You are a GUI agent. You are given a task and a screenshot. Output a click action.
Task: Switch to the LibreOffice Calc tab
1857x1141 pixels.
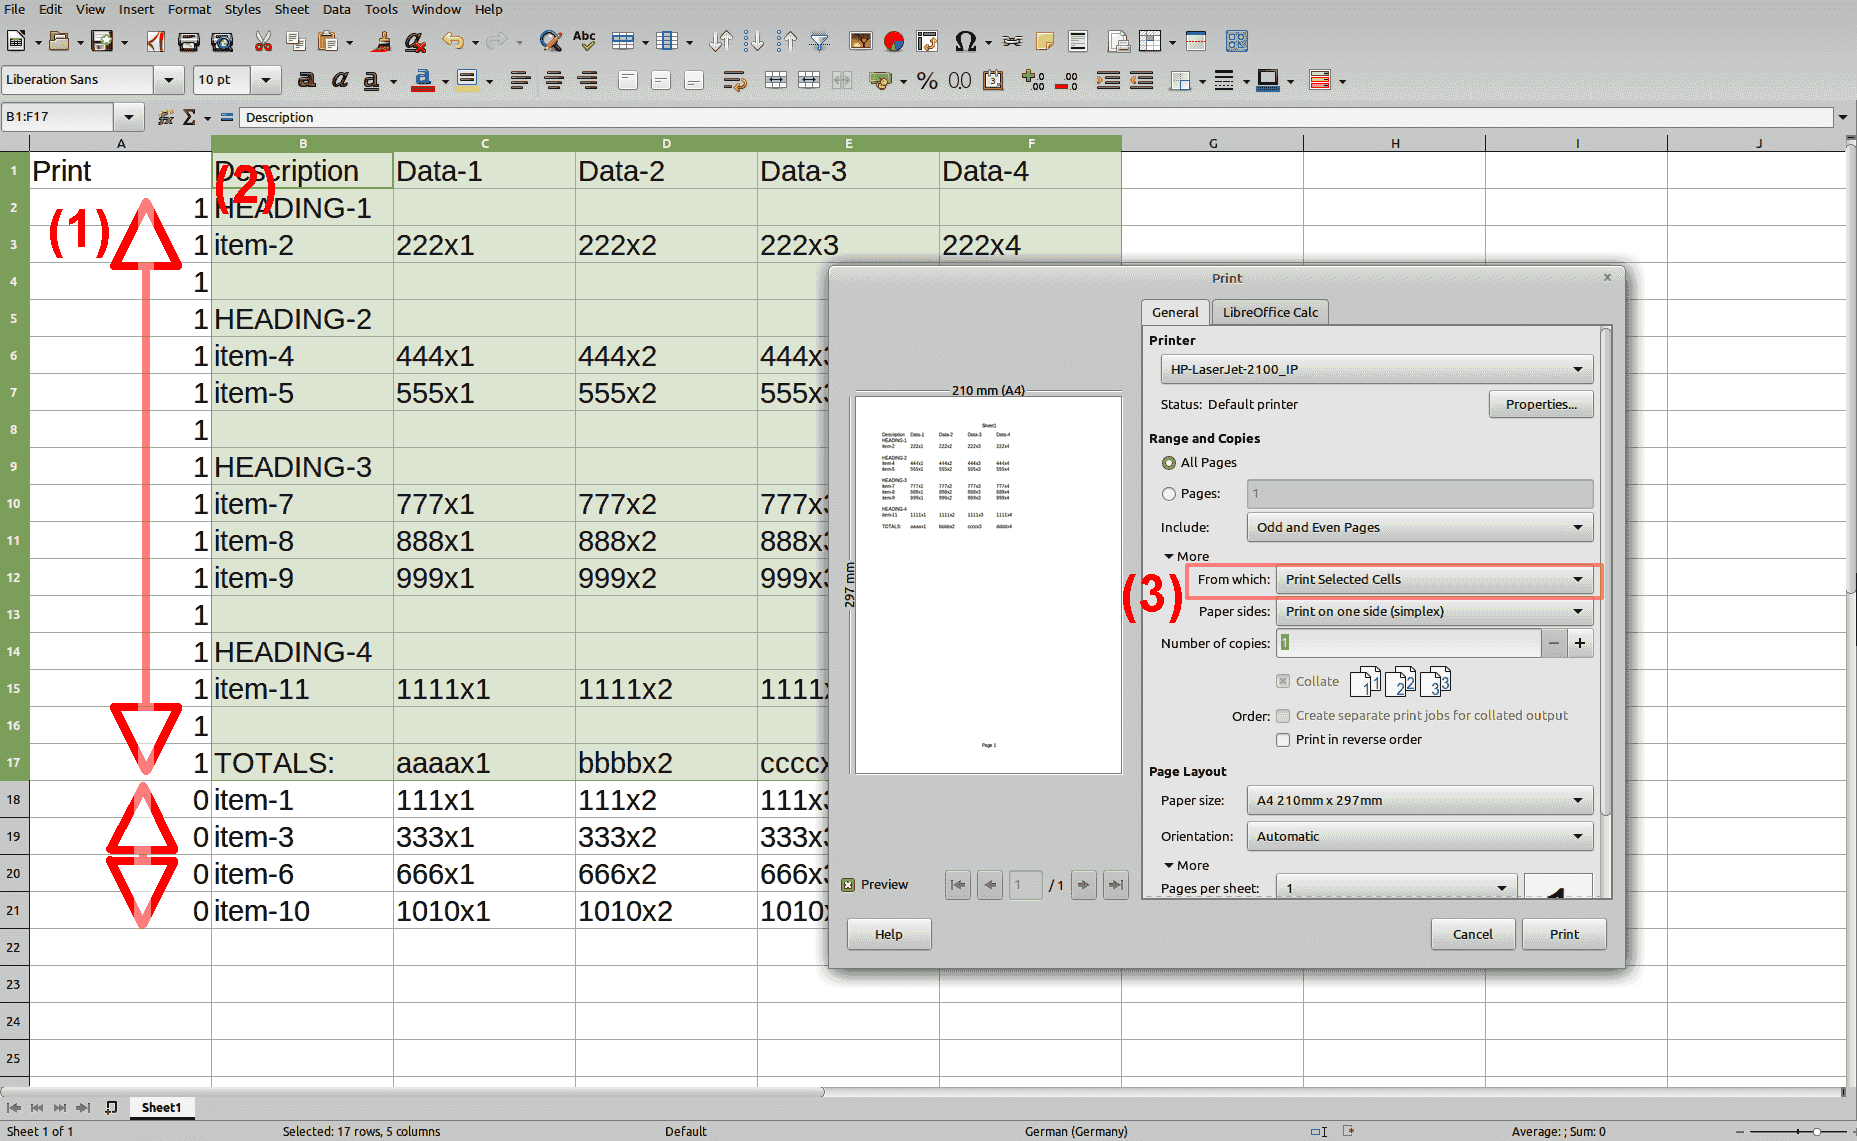[x=1270, y=312]
